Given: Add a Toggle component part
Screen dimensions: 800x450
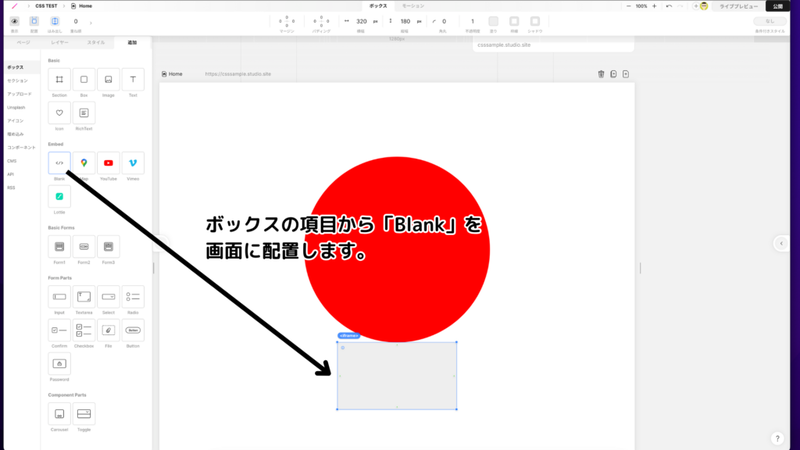Looking at the screenshot, I should pos(84,414).
